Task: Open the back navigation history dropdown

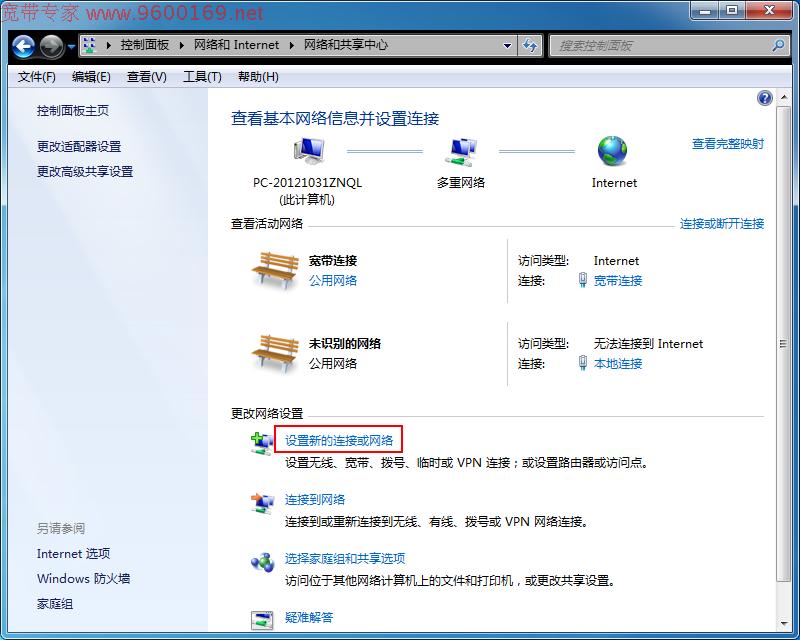Action: point(69,45)
